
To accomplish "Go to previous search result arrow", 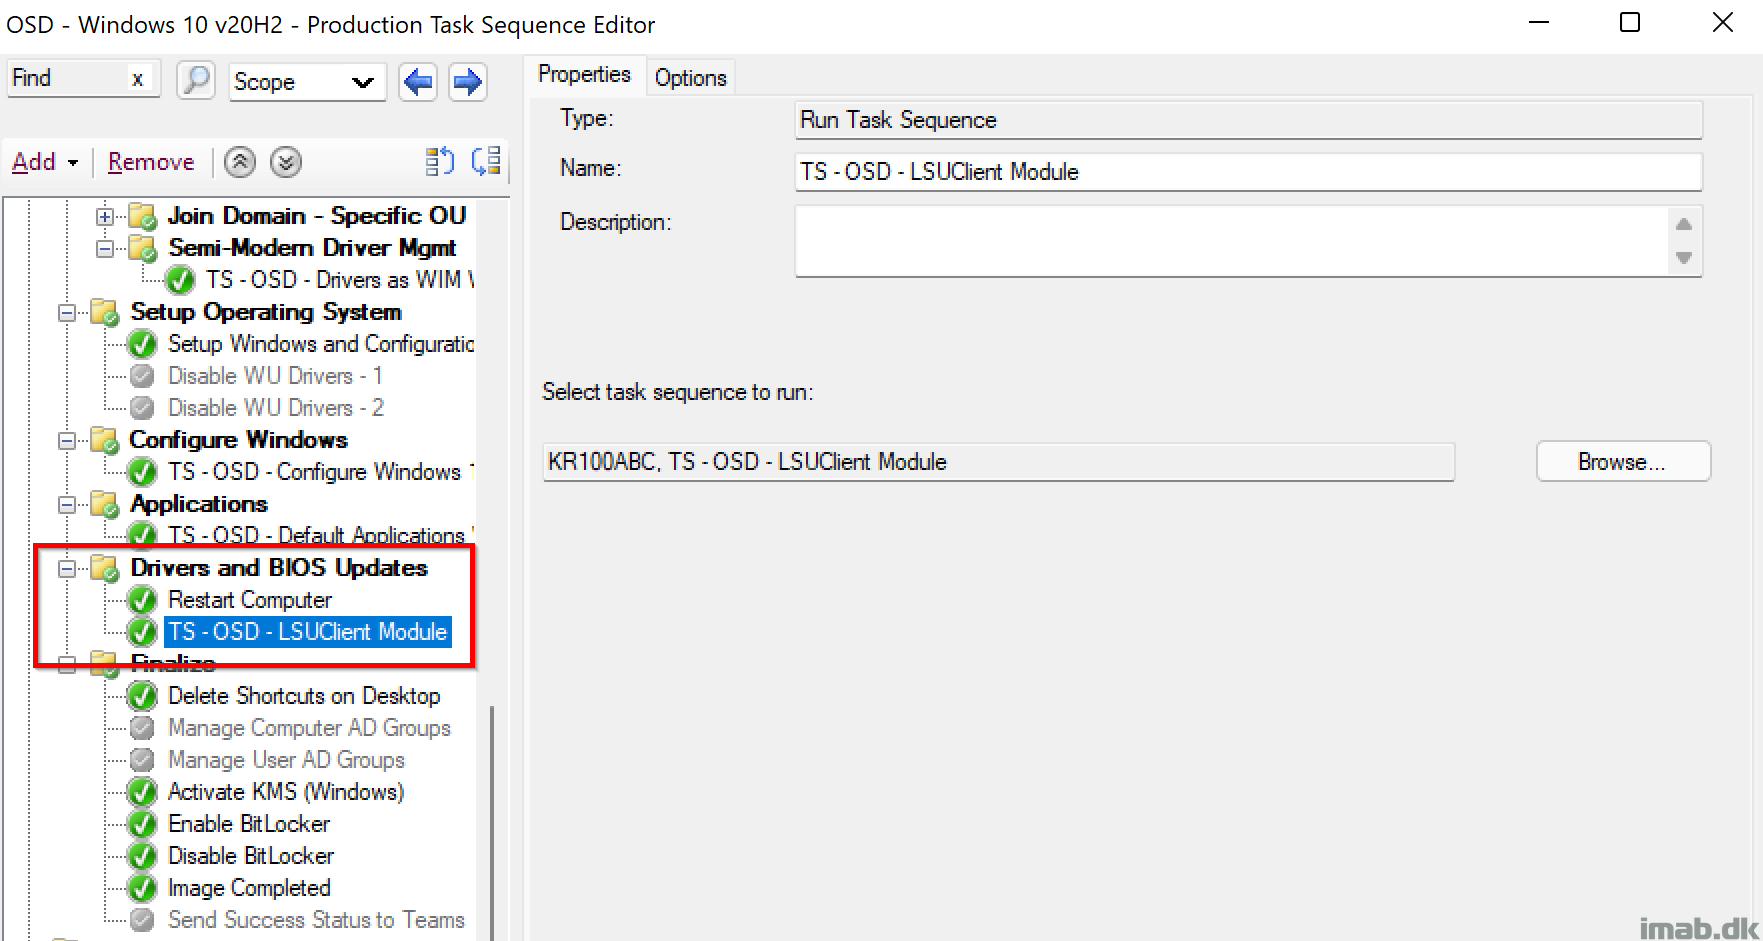I will pyautogui.click(x=418, y=81).
